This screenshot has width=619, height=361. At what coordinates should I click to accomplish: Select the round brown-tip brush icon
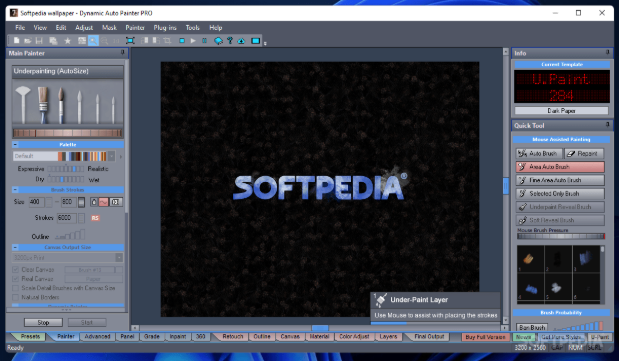coord(61,105)
